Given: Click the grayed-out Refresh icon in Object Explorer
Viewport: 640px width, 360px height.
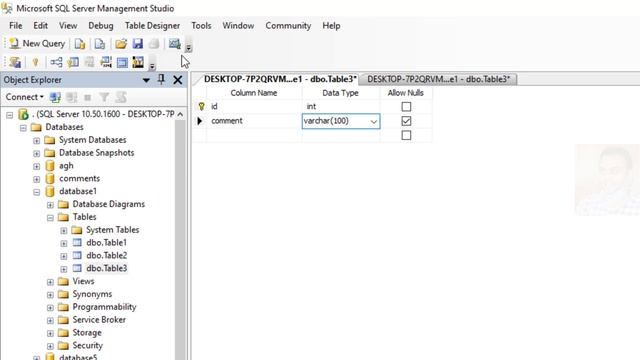Looking at the screenshot, I should pyautogui.click(x=121, y=97).
